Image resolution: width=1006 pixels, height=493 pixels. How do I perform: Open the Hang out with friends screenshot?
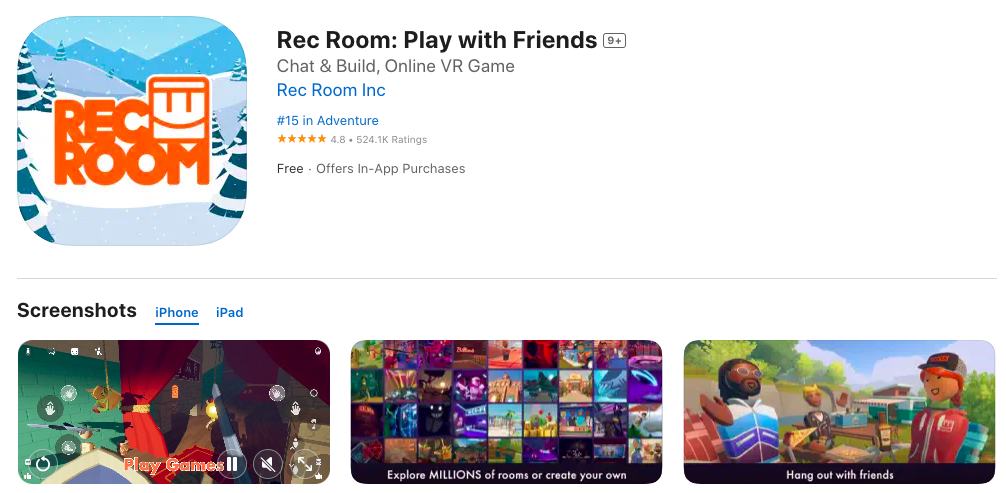coord(839,412)
